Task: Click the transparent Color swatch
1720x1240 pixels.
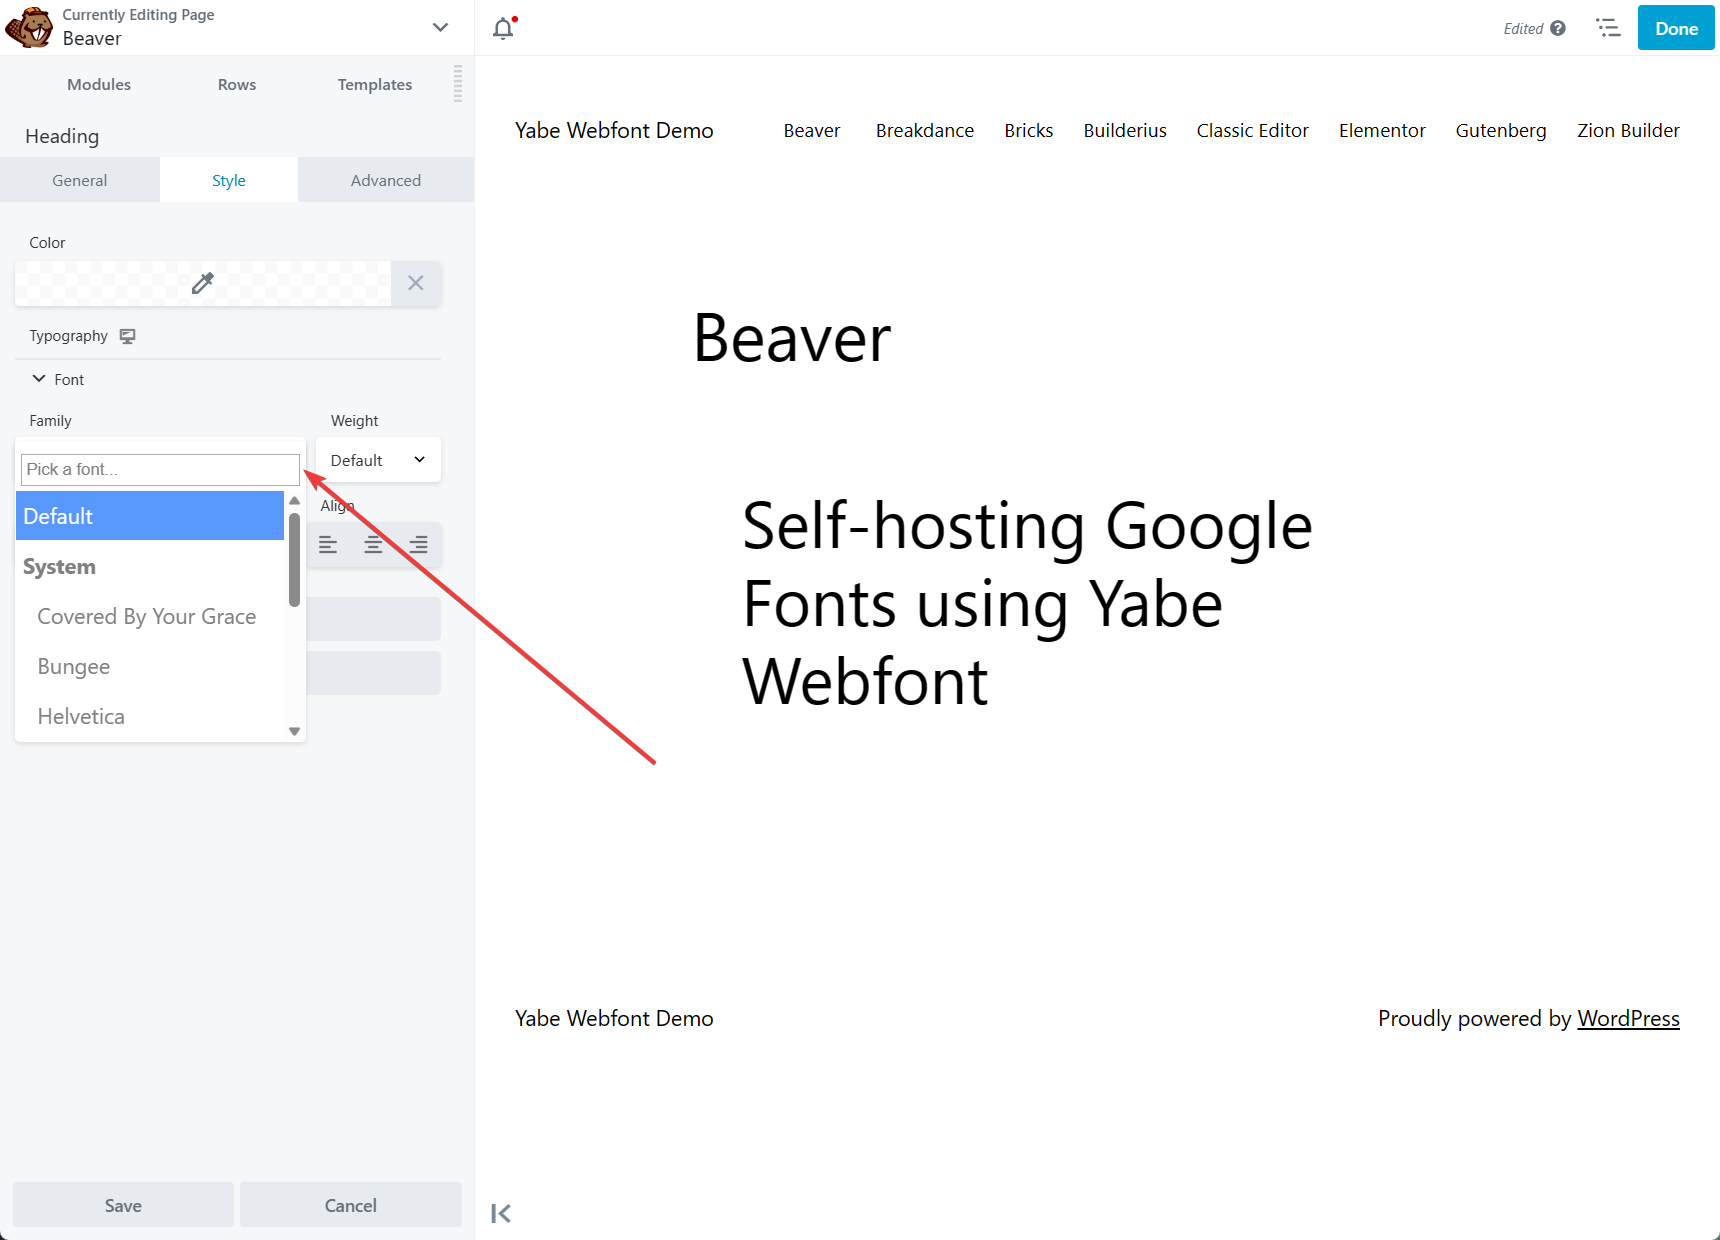Action: tap(203, 283)
